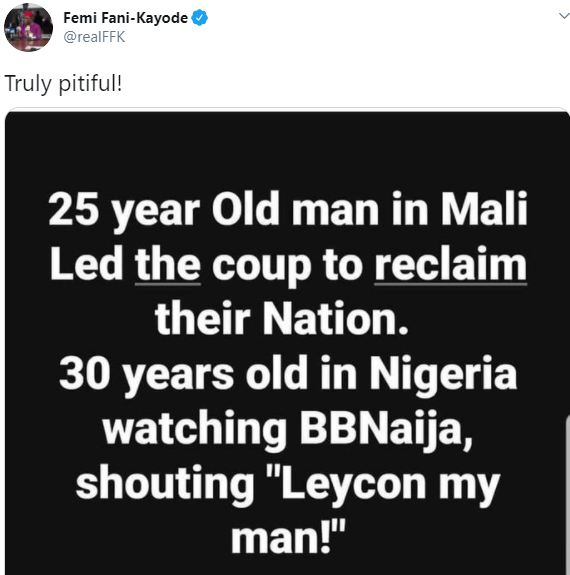Screen dimensions: 570x575
Task: Open Femi Fani-Kayode's profile picture
Action: (28, 27)
